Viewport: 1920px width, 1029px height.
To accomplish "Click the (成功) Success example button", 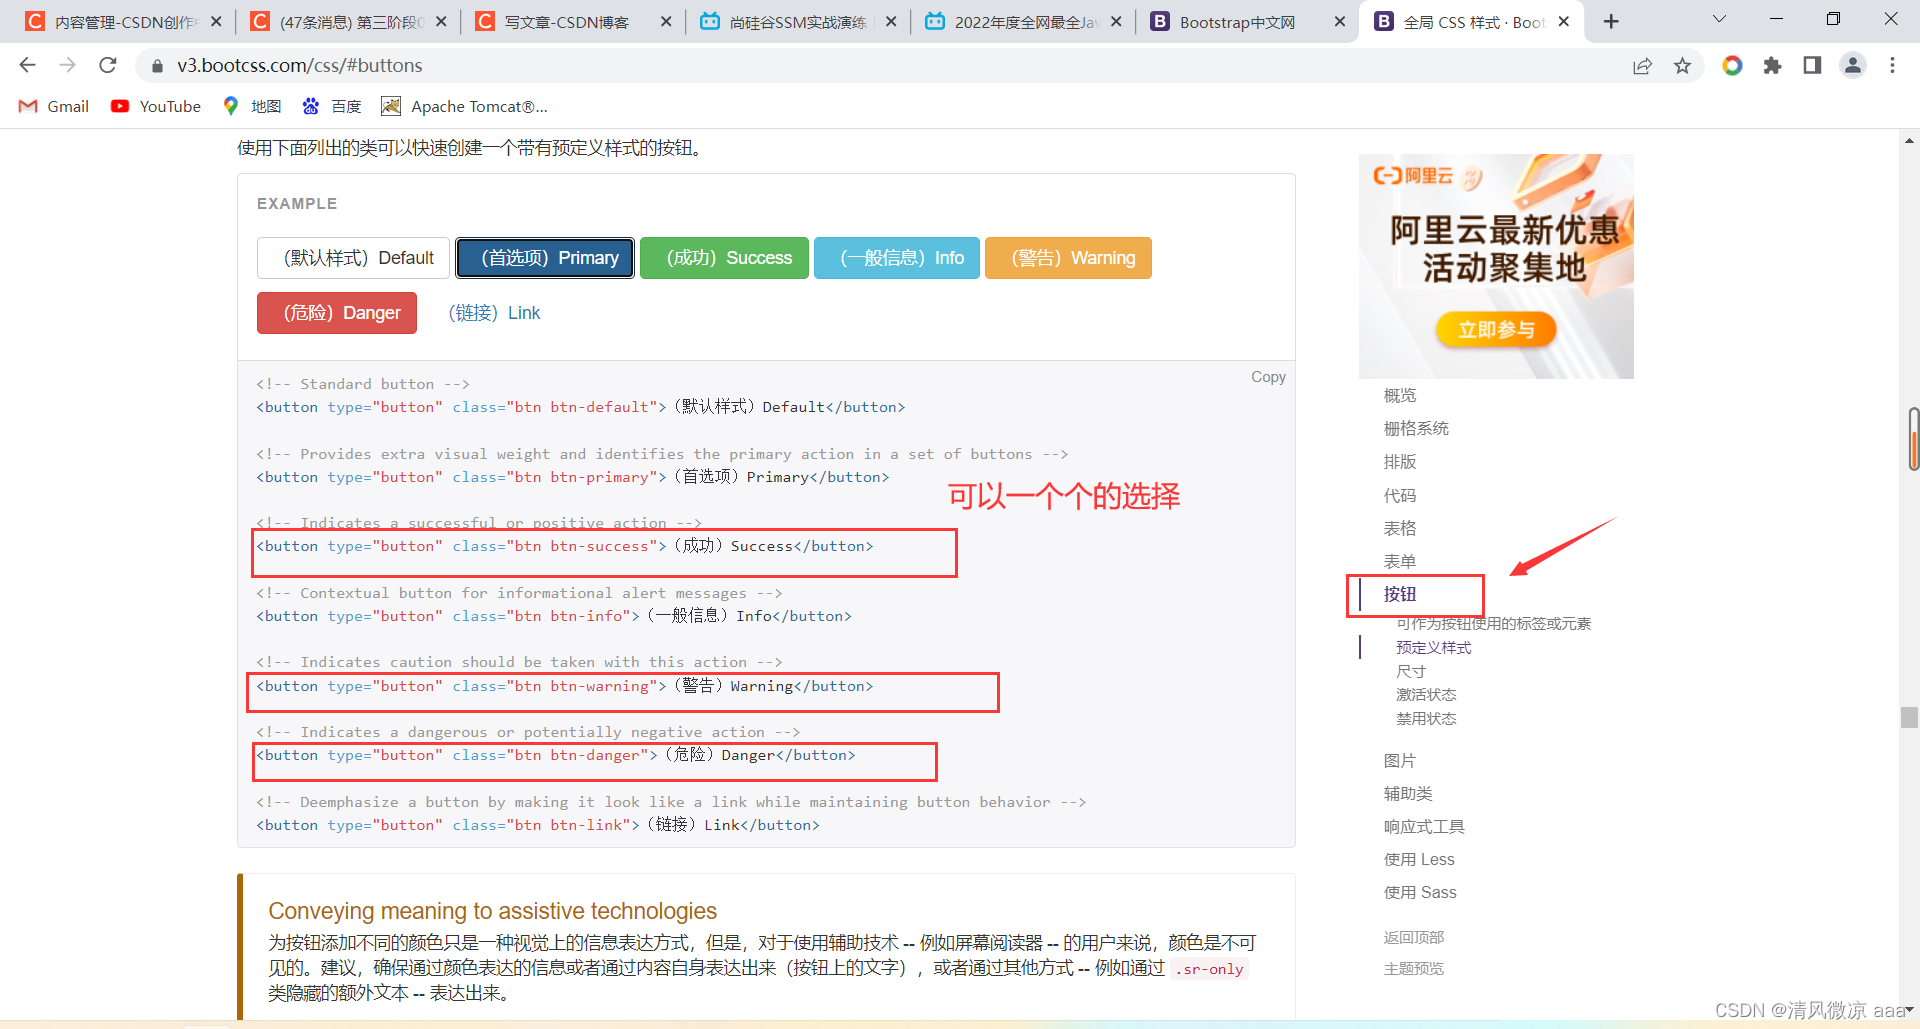I will 724,257.
